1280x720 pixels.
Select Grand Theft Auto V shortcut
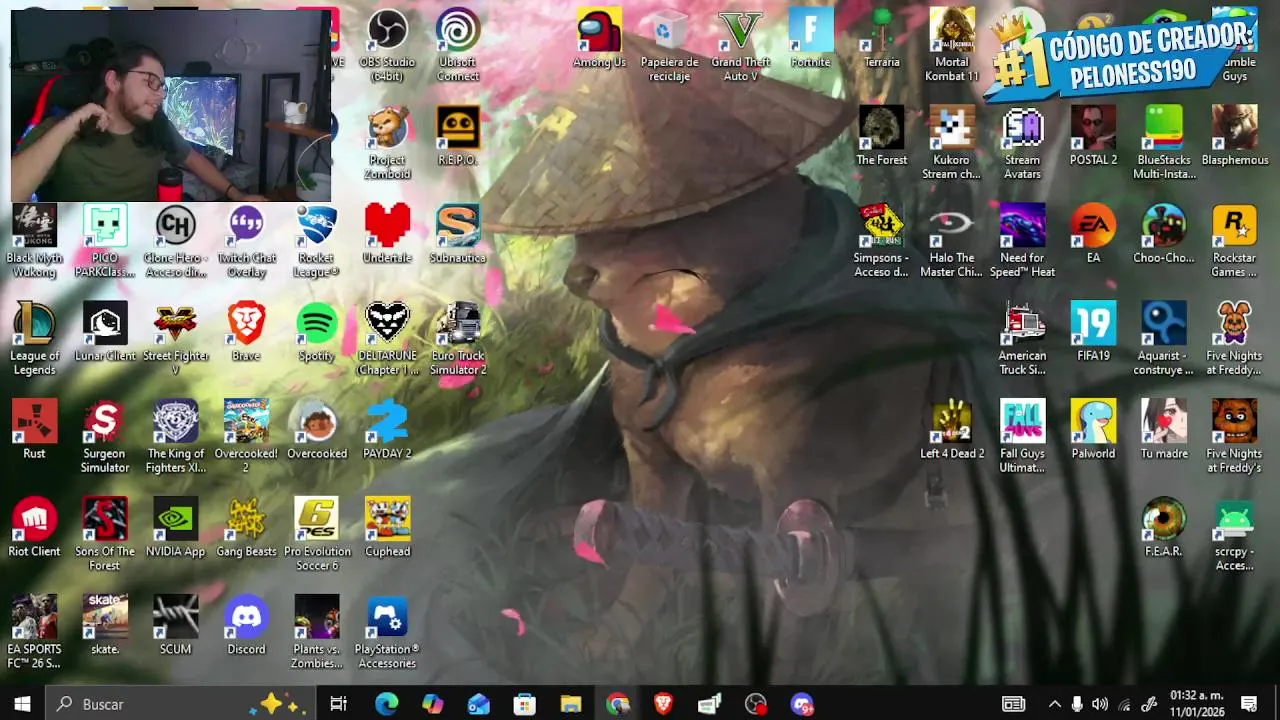coord(740,45)
